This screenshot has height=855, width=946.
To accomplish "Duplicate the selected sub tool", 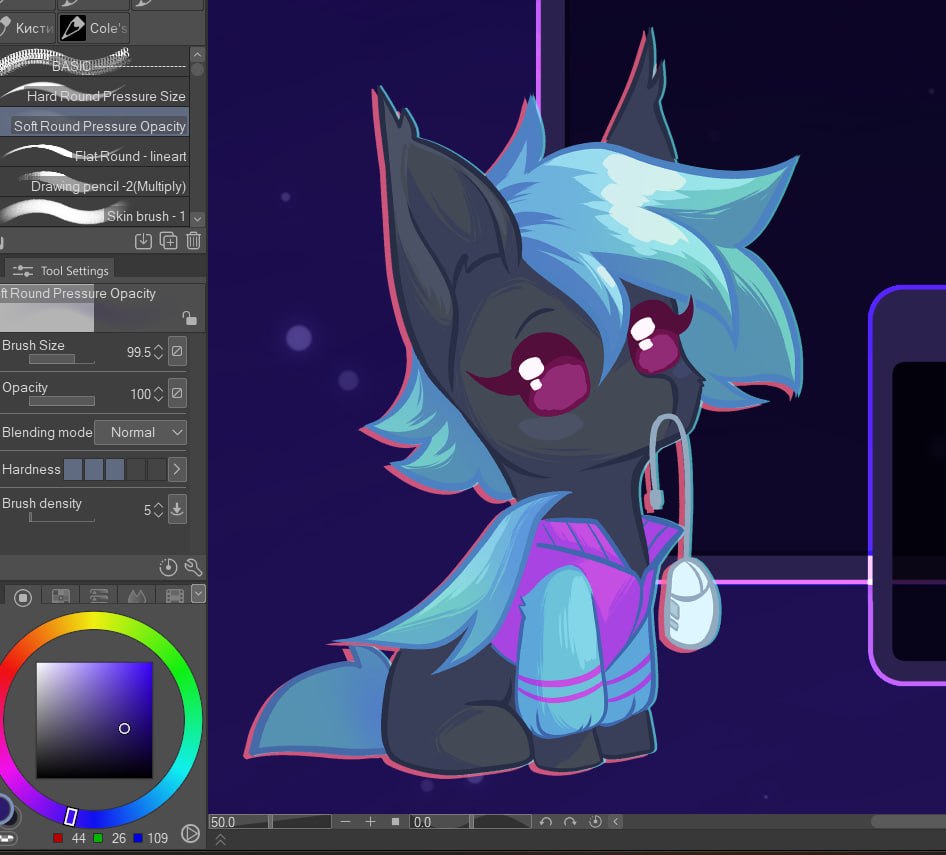I will pos(168,241).
